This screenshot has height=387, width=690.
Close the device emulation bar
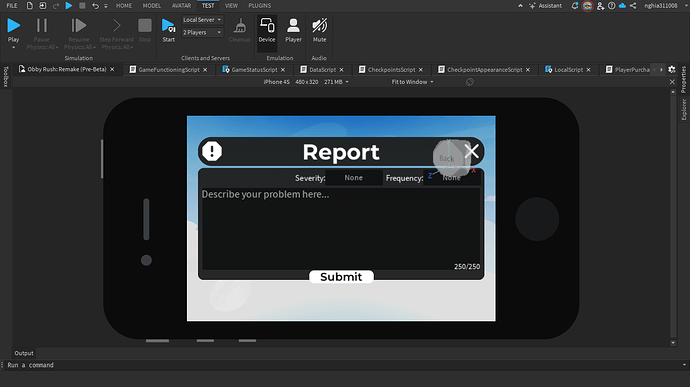pos(672,82)
